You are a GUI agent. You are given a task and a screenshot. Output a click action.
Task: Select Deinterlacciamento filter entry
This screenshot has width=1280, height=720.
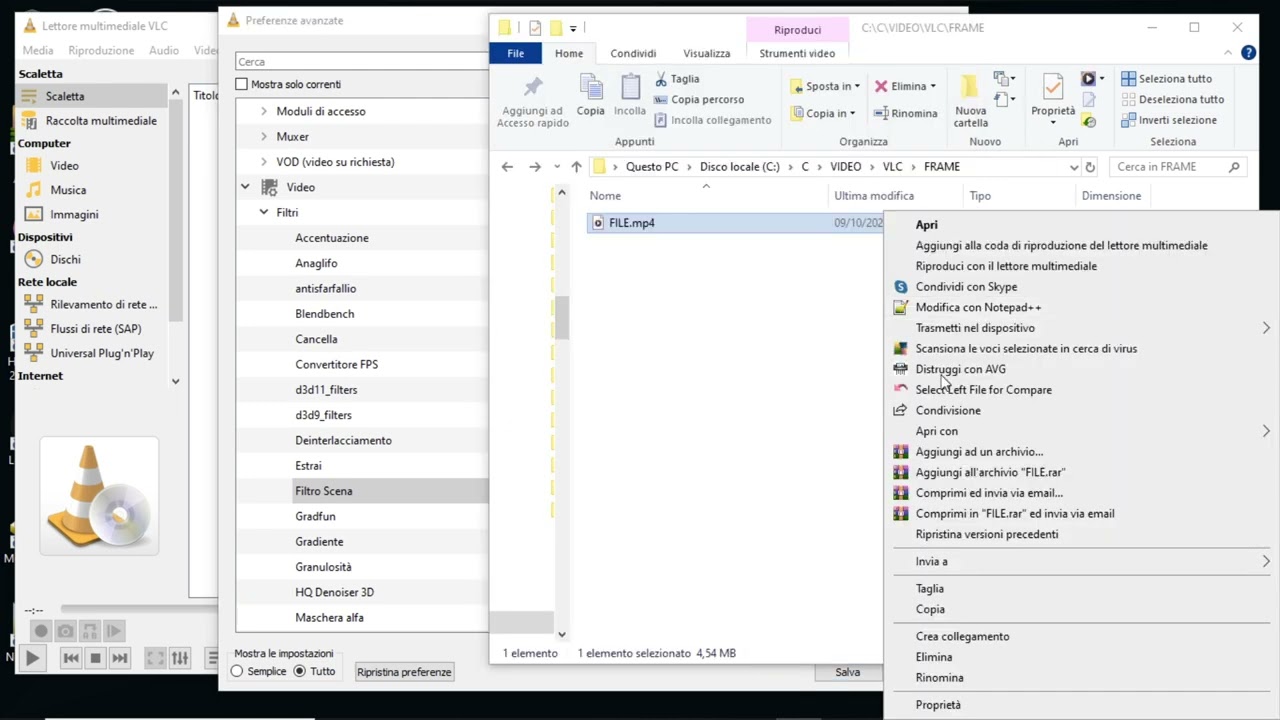343,440
